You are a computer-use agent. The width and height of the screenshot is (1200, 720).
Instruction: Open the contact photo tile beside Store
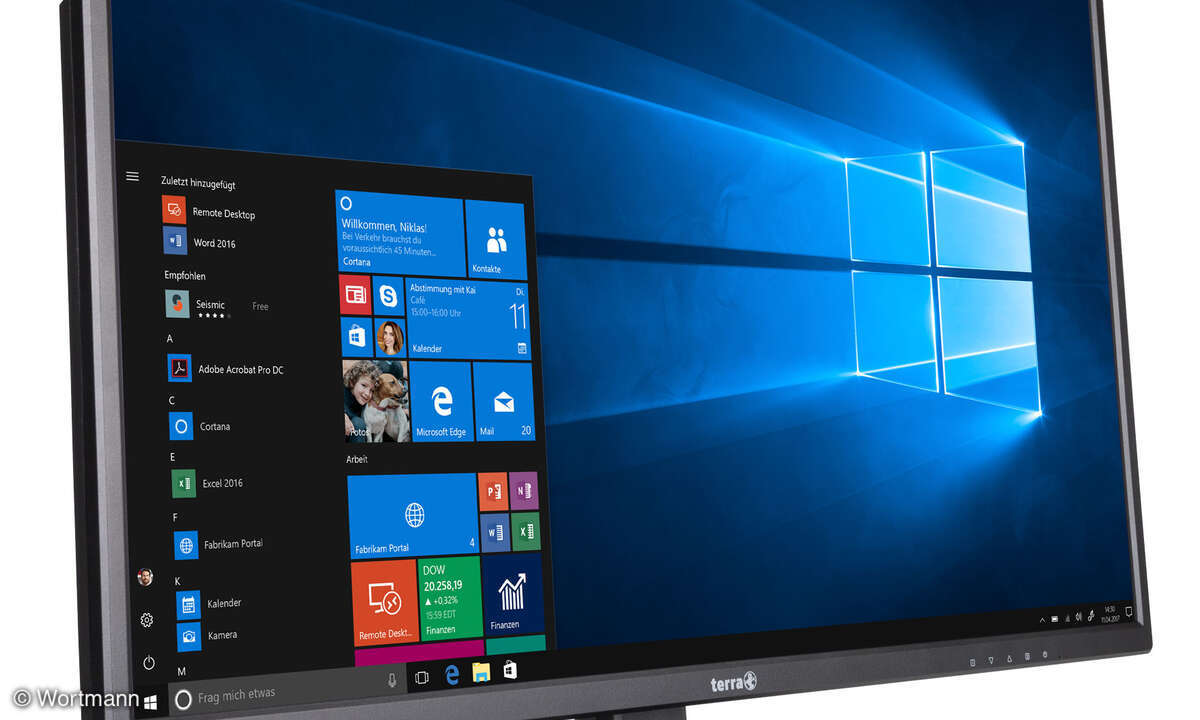(x=390, y=338)
